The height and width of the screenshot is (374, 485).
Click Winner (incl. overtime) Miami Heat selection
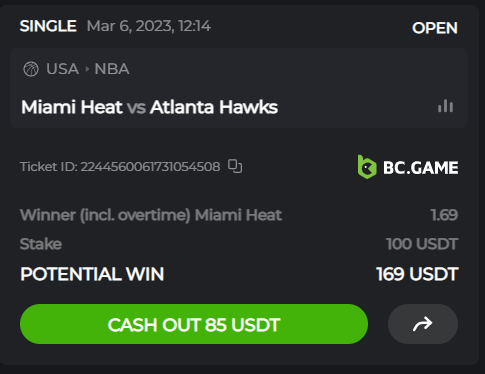(151, 215)
